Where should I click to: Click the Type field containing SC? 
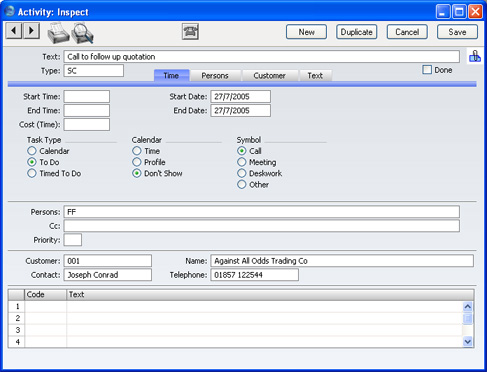94,71
